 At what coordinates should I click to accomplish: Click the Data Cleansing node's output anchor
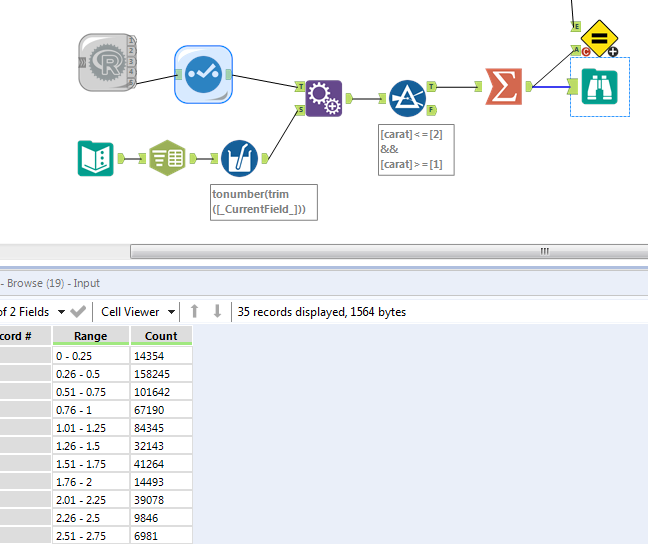229,74
